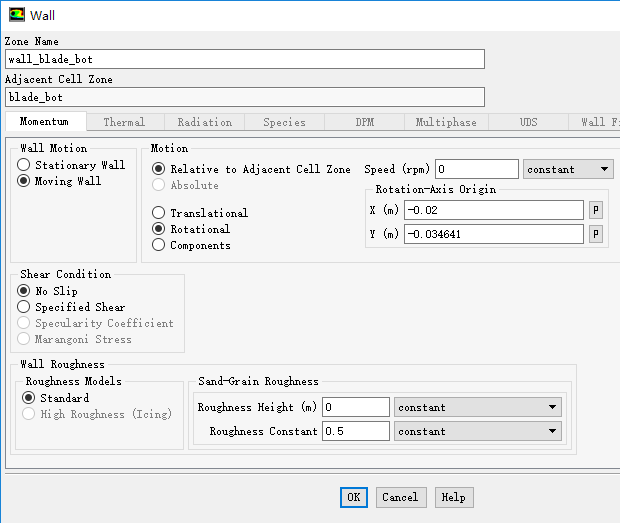620x523 pixels.
Task: Open the Momentum tab
Action: pyautogui.click(x=44, y=122)
